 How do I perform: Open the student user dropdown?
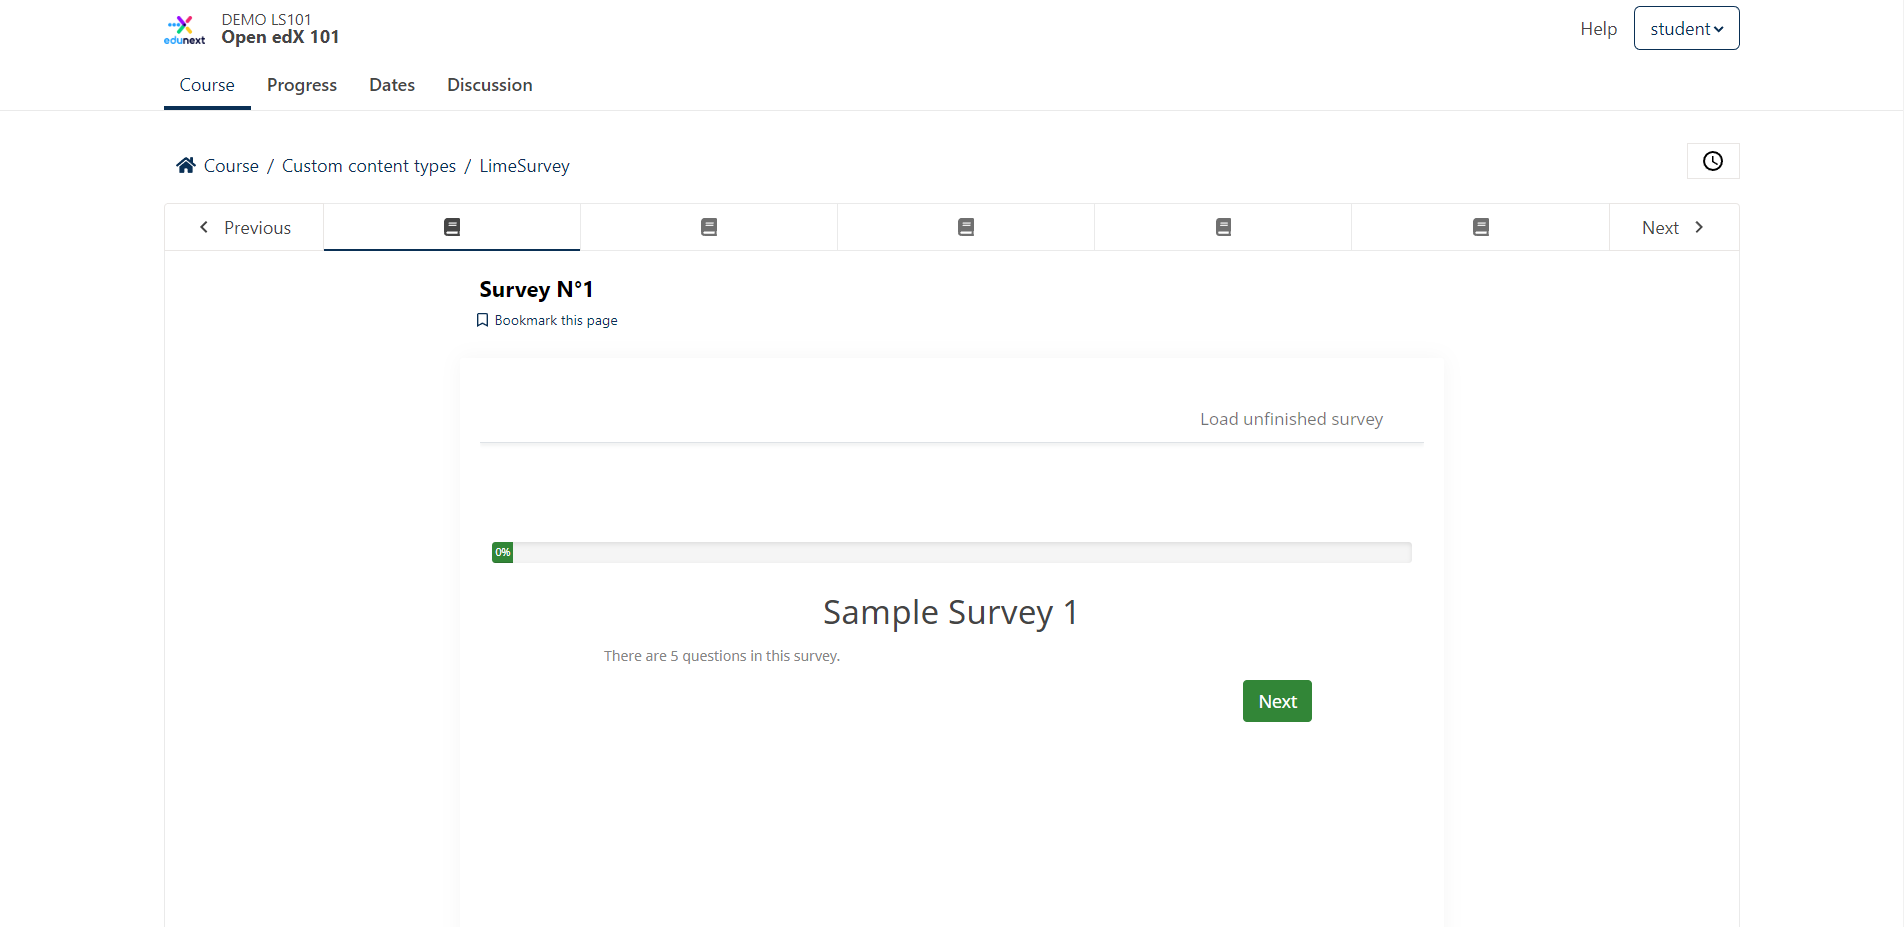[1686, 28]
